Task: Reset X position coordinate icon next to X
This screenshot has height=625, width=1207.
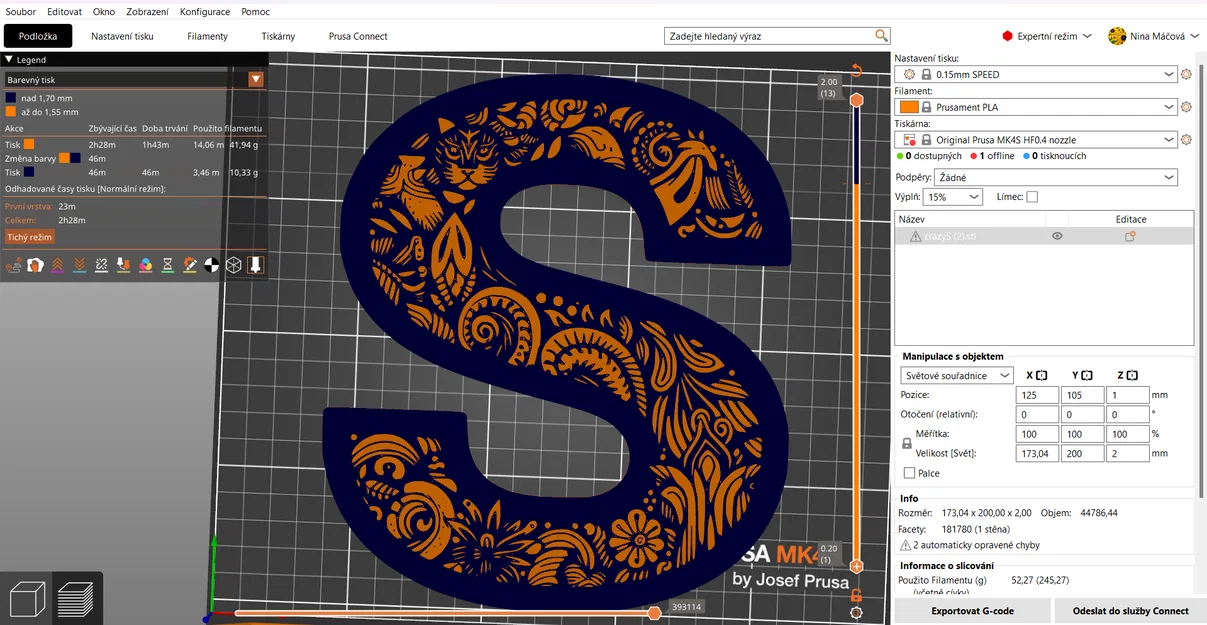Action: click(x=1042, y=375)
